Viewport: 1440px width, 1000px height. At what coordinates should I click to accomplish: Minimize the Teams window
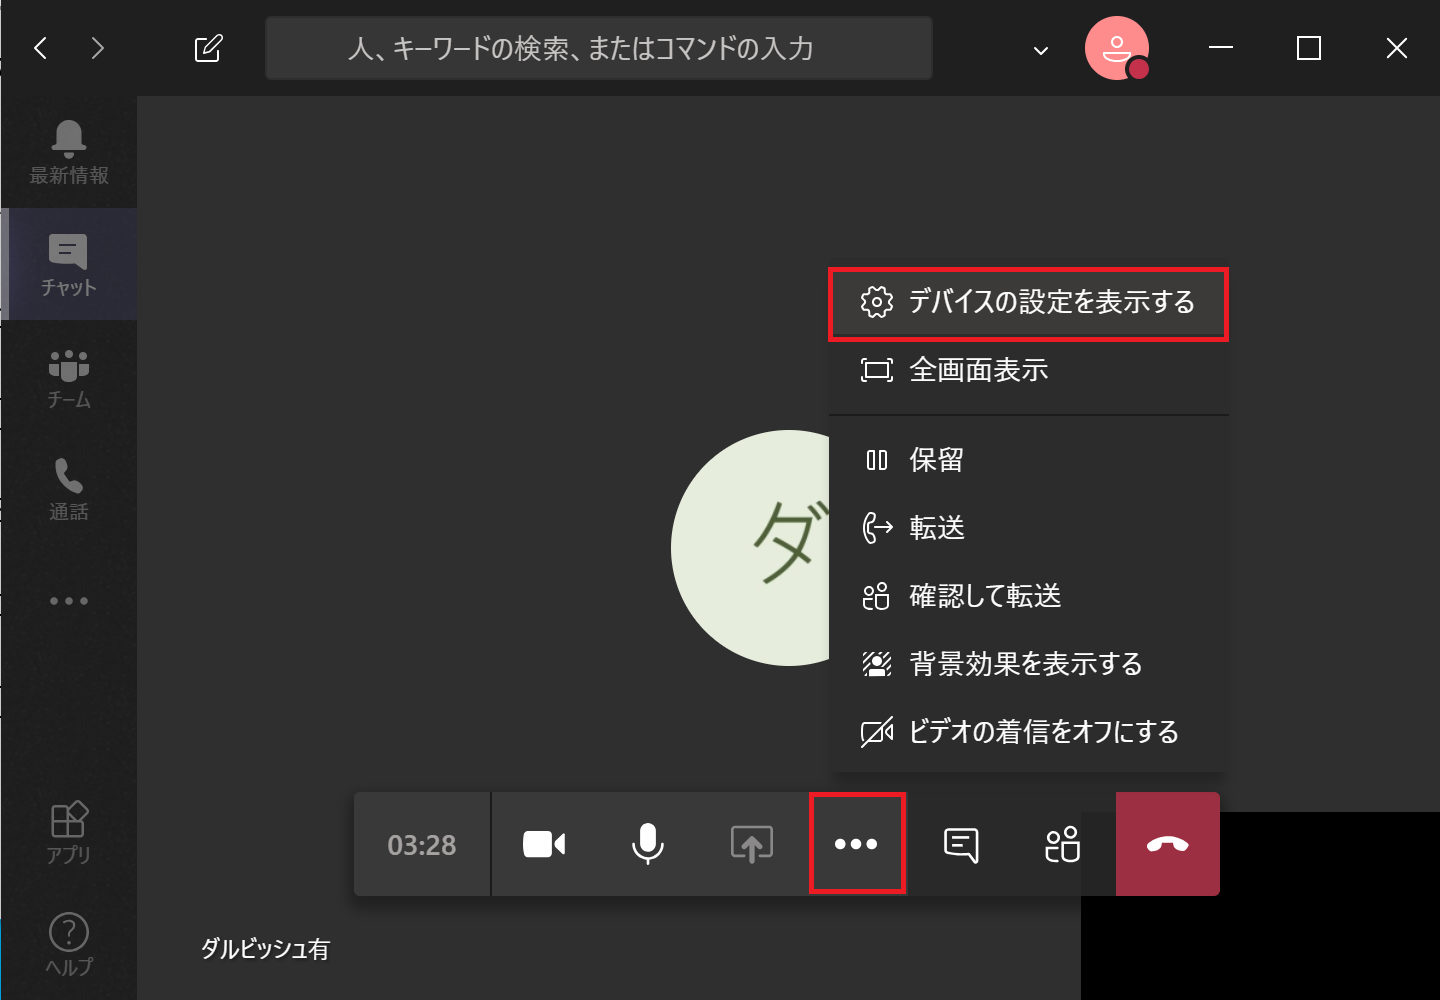point(1221,48)
